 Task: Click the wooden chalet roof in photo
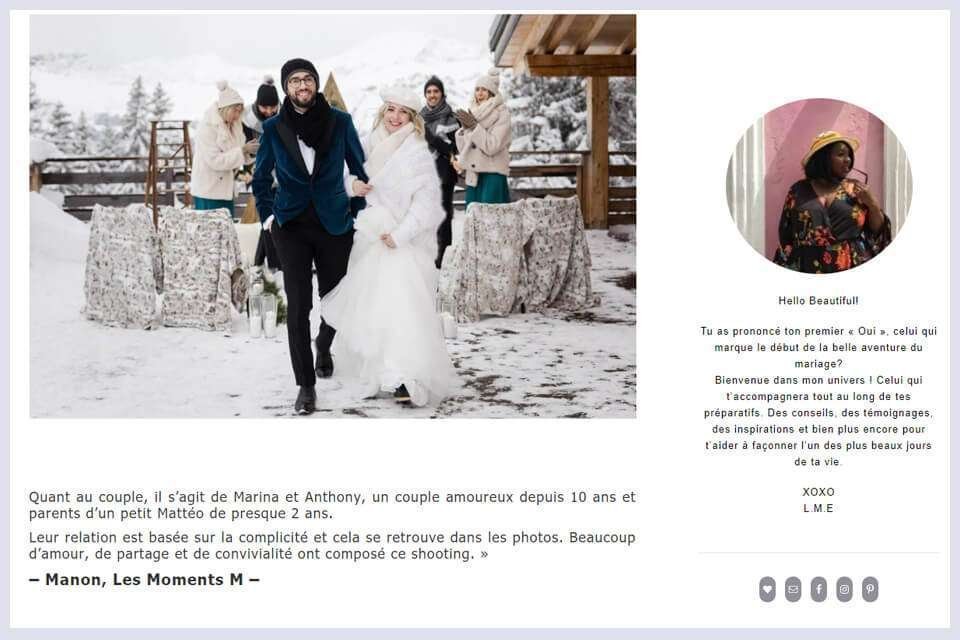[563, 42]
